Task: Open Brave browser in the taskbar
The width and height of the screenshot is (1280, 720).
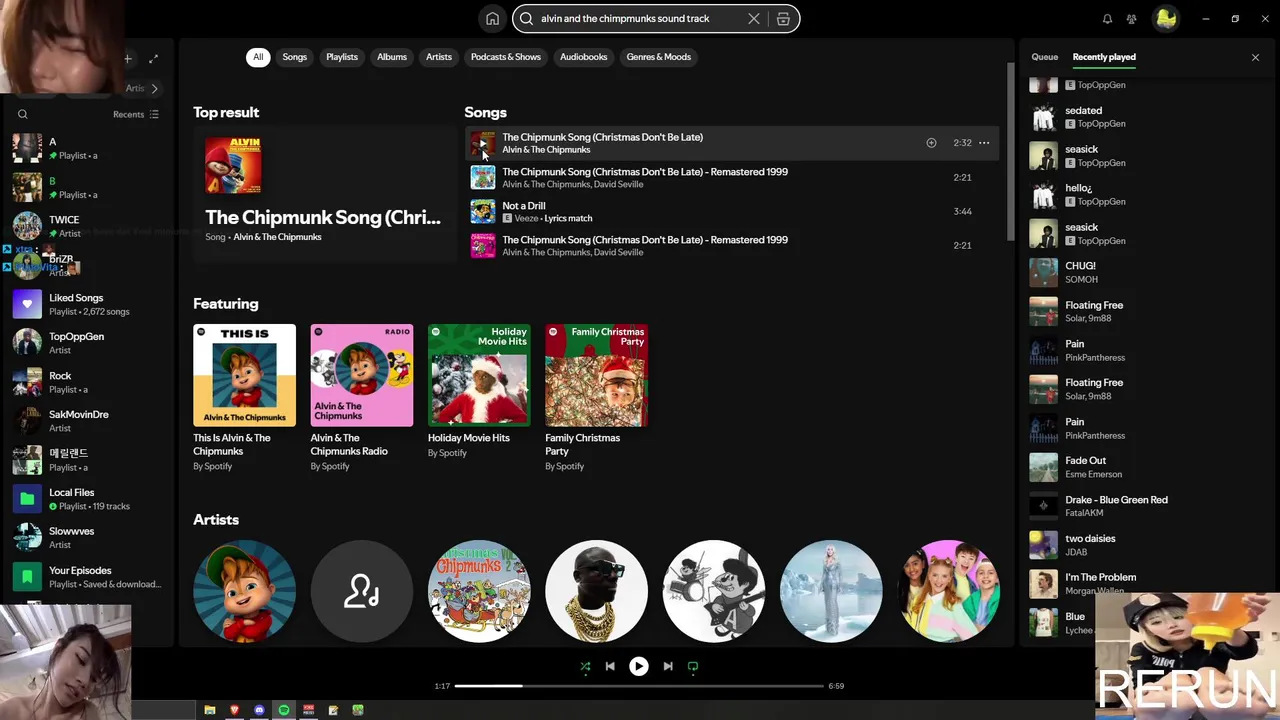Action: point(235,710)
